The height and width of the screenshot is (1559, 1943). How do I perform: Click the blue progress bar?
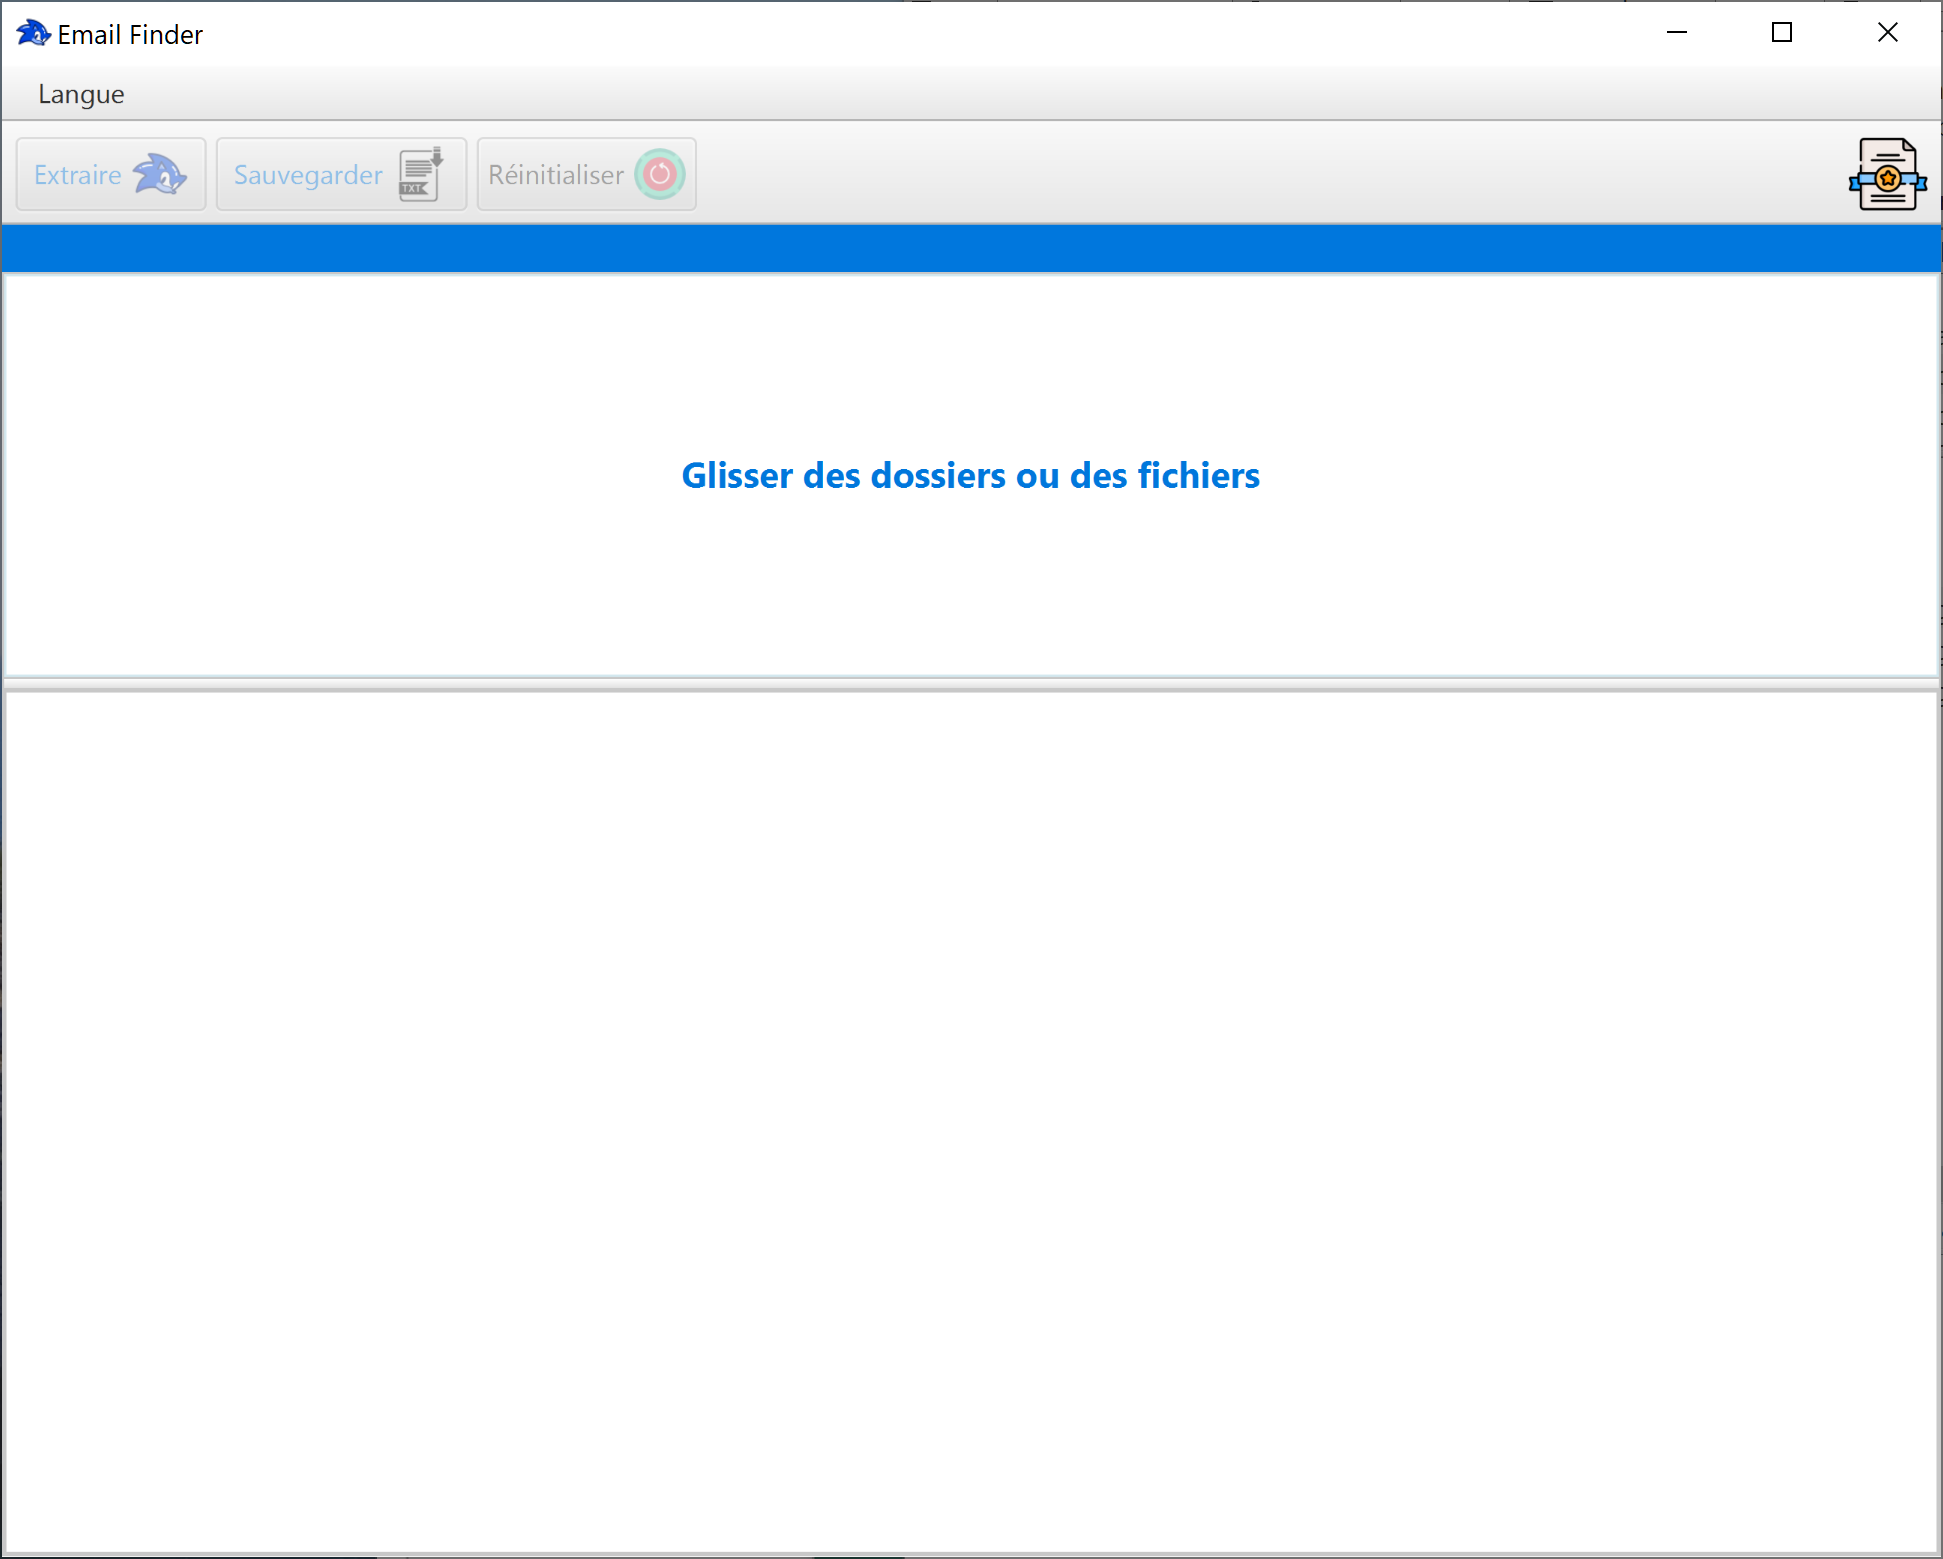click(x=971, y=248)
